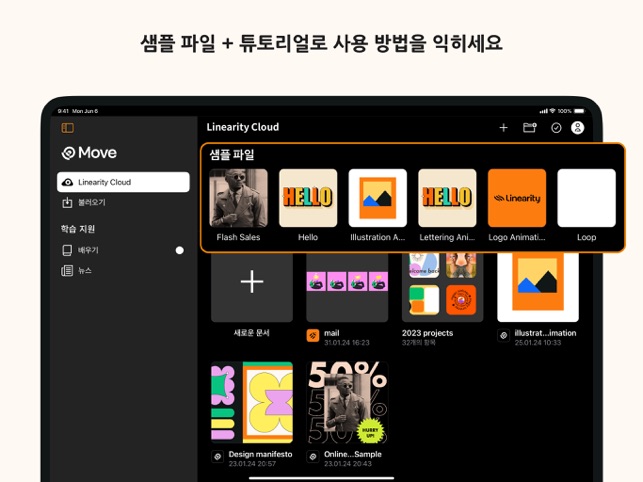The width and height of the screenshot is (643, 482).
Task: Click the newspaper icon beside 뉴스
Action: 67,271
